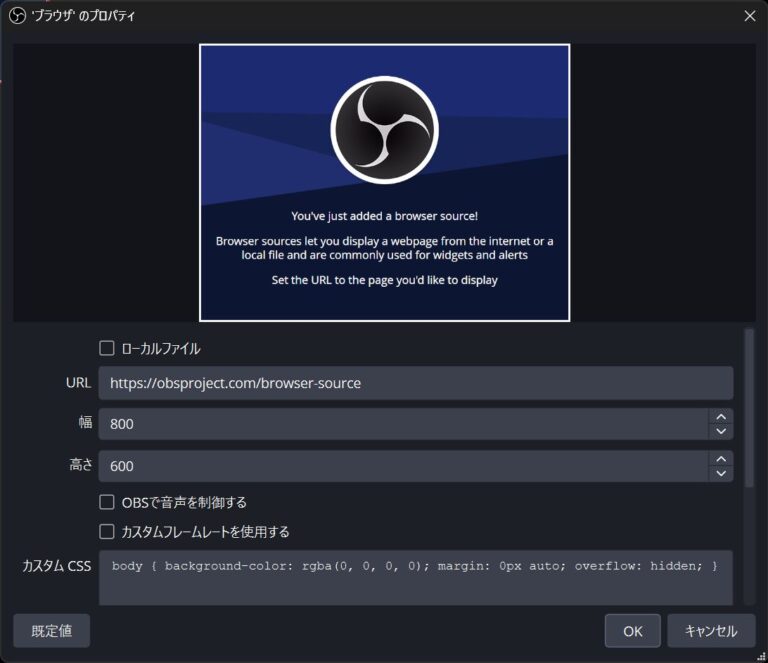Close the browser properties dialog with X
Screen dimensions: 768x663
coord(750,16)
